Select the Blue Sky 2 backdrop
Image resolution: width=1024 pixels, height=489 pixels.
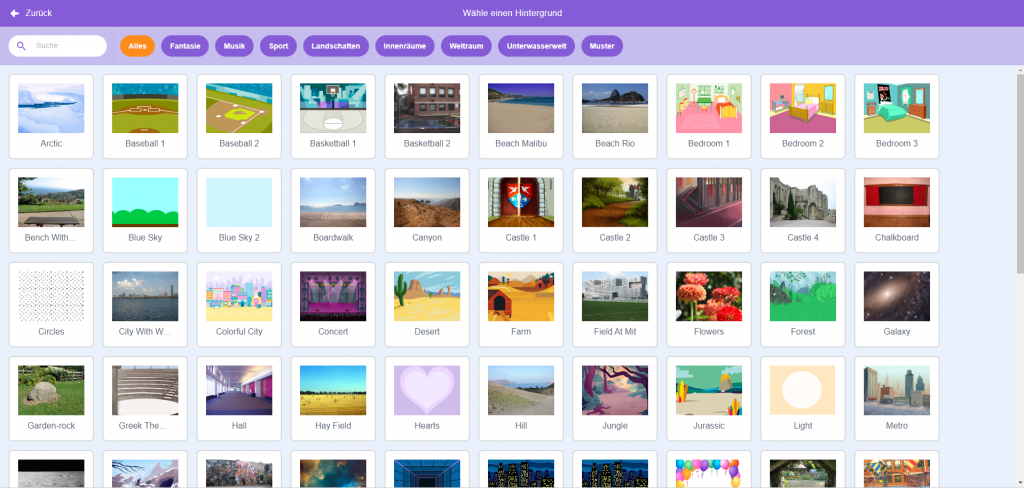coord(239,210)
